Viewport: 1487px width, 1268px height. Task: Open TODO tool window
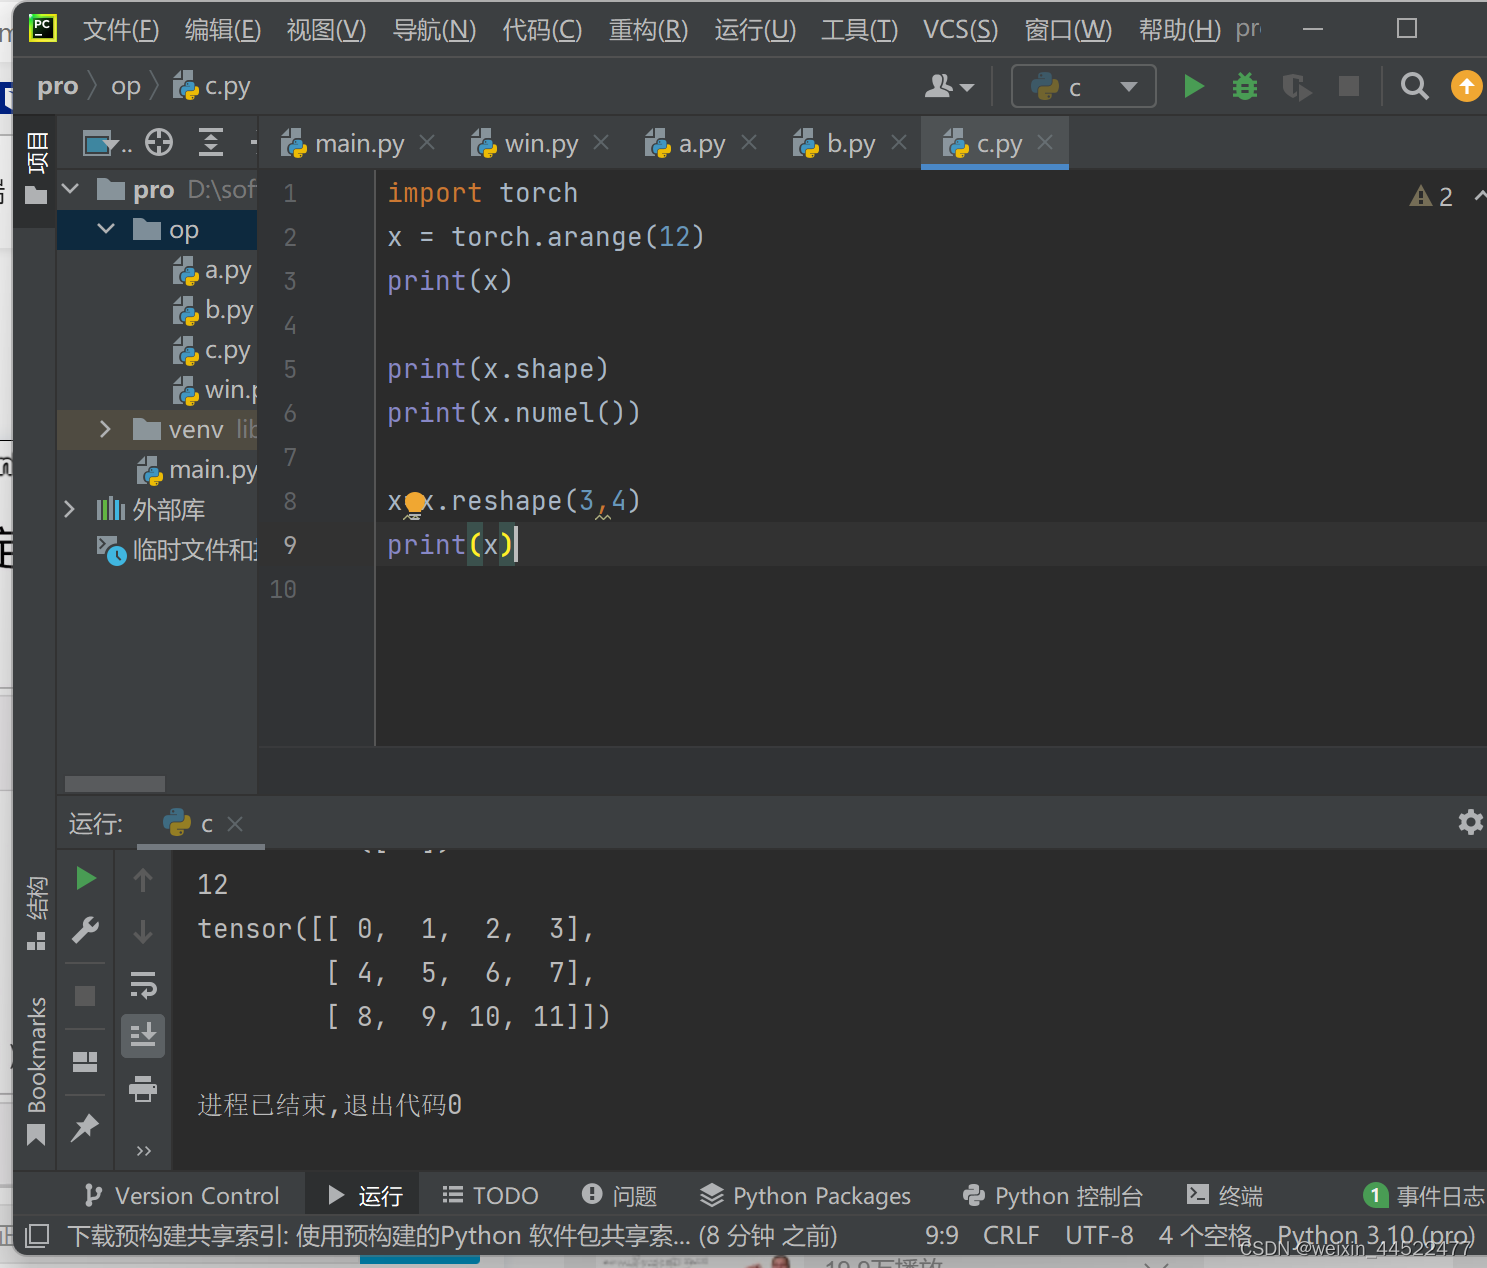(490, 1195)
